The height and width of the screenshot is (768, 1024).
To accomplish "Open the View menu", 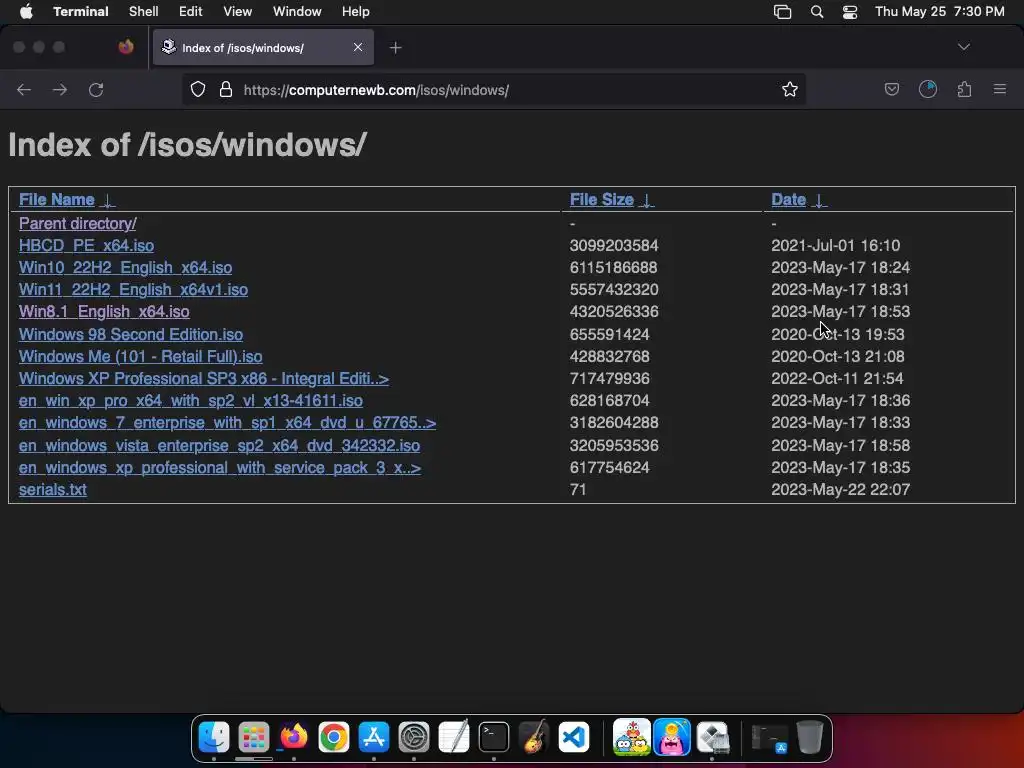I will click(x=238, y=12).
